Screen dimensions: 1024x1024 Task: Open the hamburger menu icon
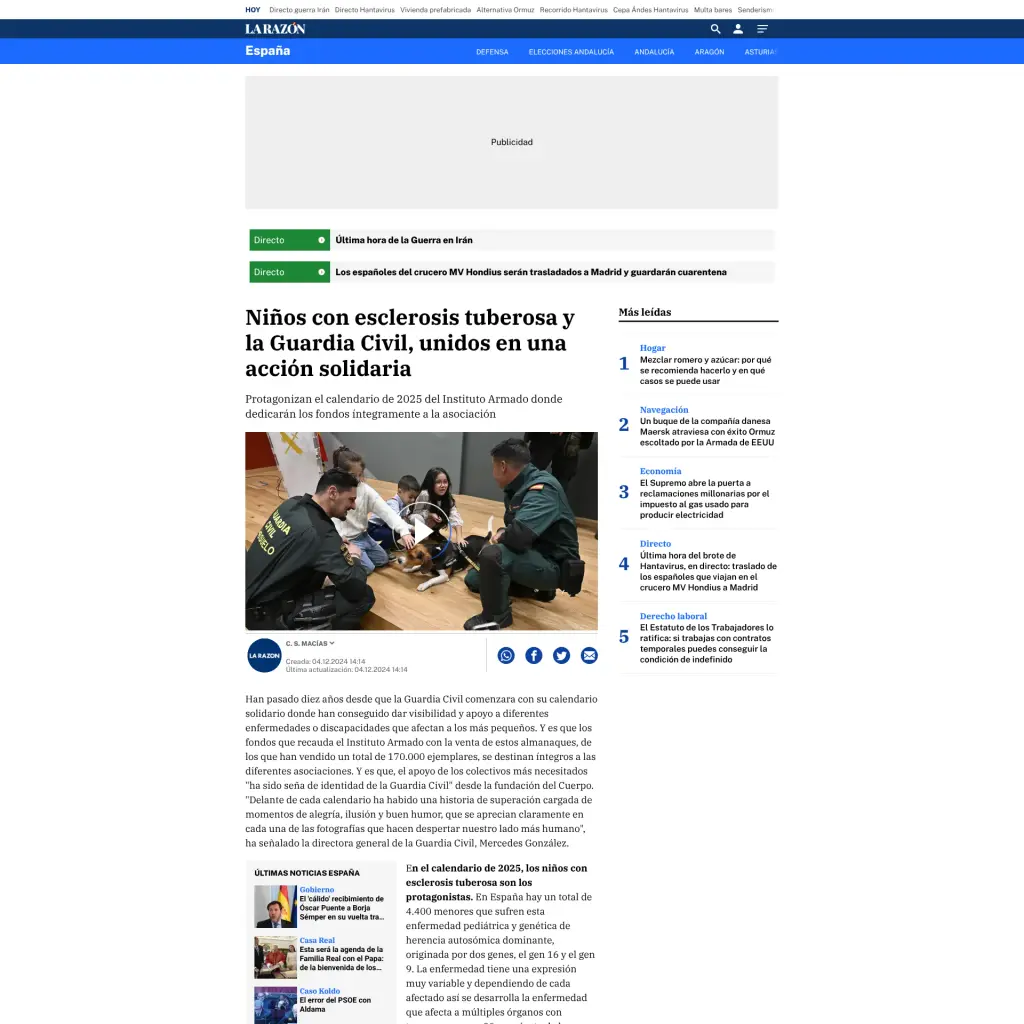click(x=762, y=29)
